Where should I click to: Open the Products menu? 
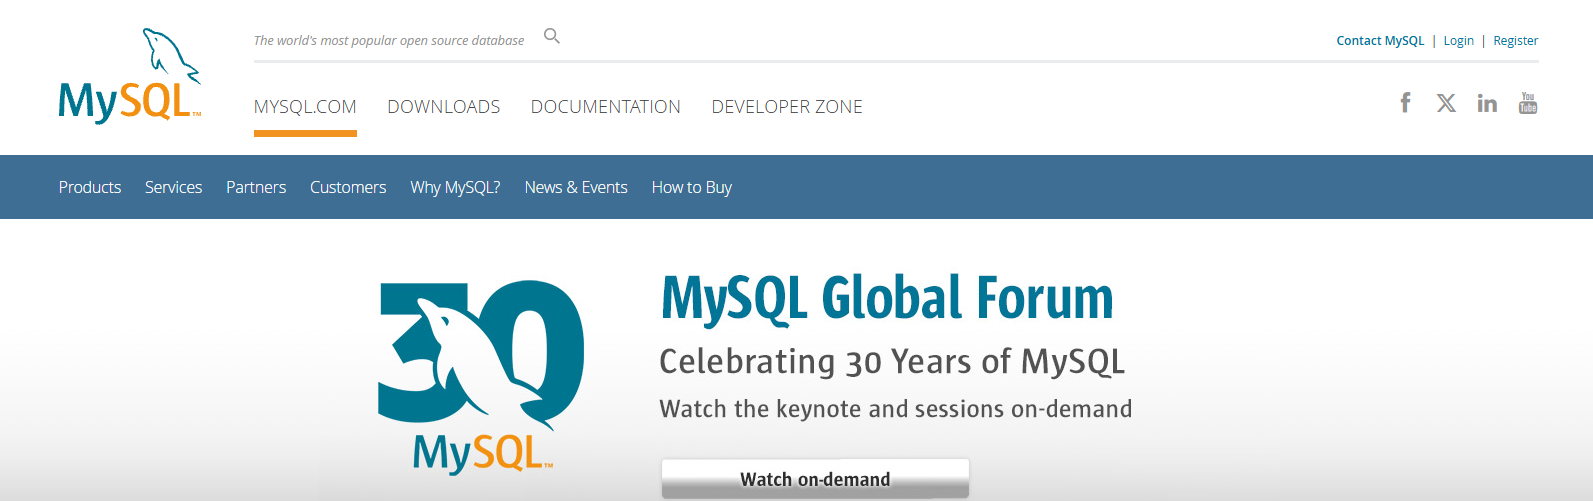click(x=90, y=187)
